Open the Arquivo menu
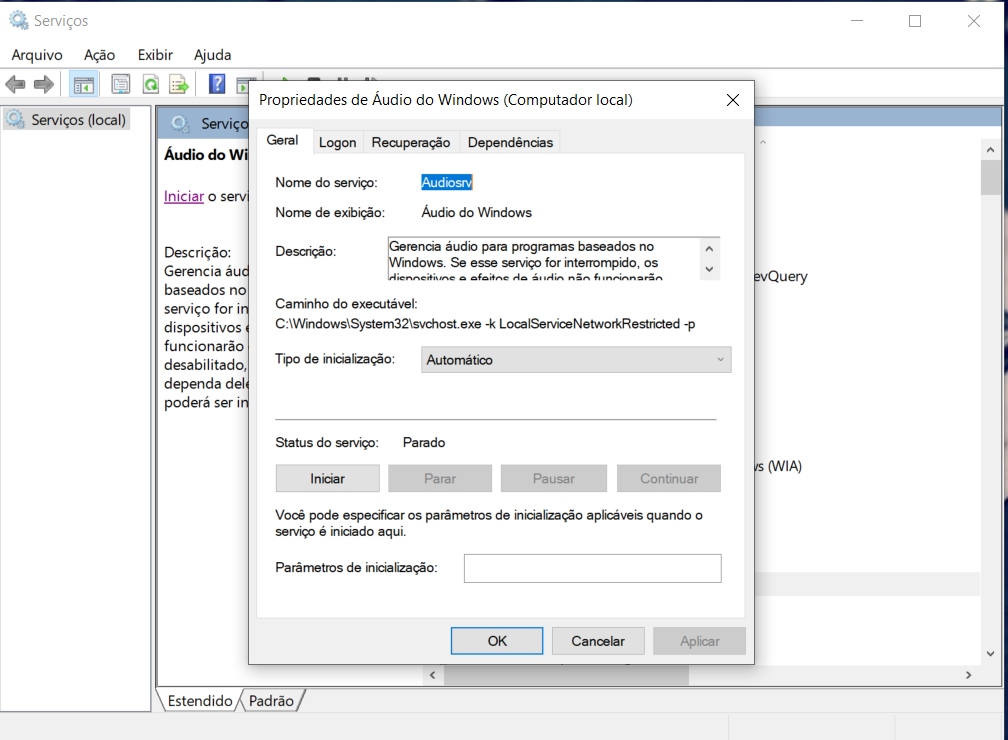The image size is (1008, 740). click(x=37, y=55)
